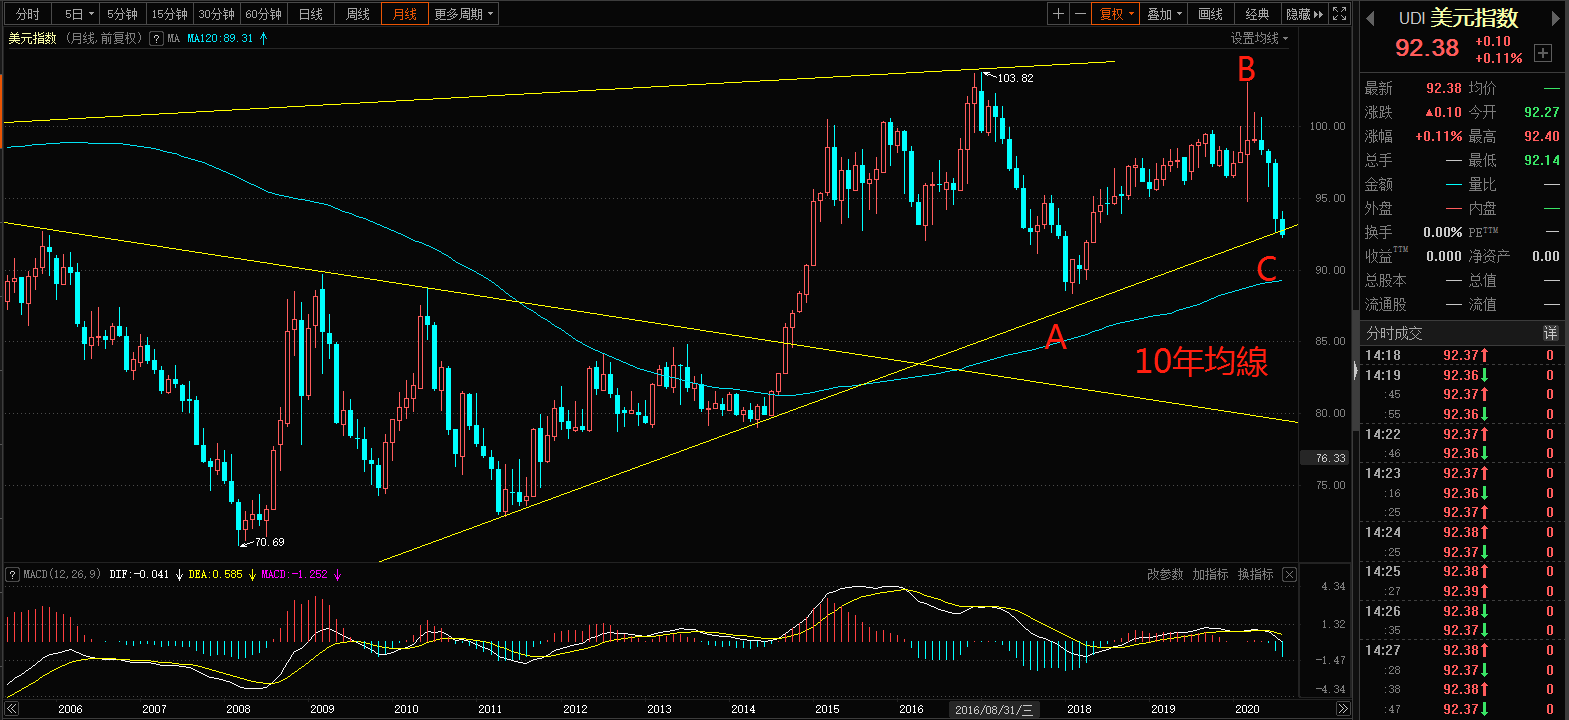Go to previous symbol with left arrow
1569x720 pixels.
pos(1370,19)
